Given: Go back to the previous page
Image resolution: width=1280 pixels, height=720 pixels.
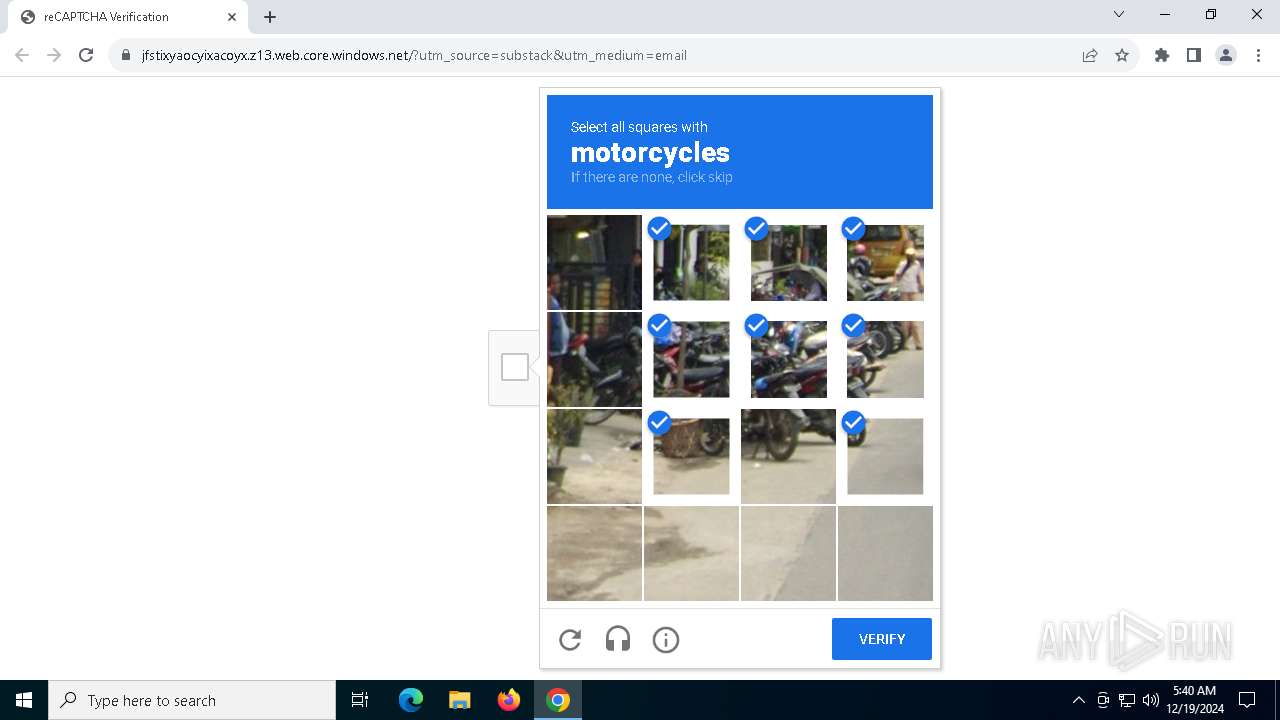Looking at the screenshot, I should (22, 55).
